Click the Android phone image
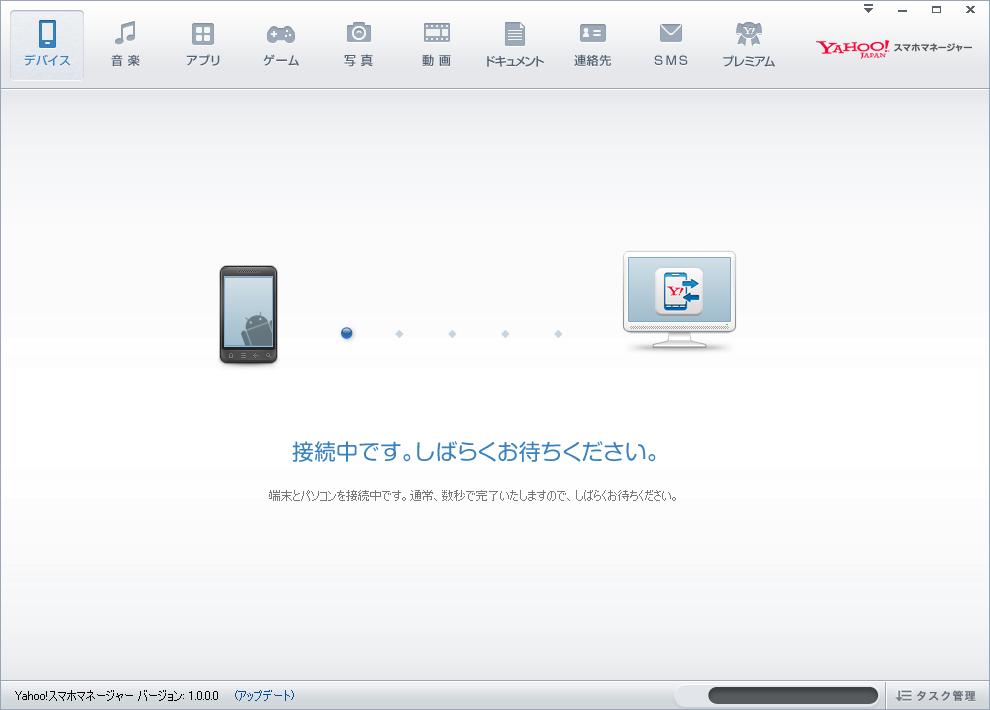Image resolution: width=990 pixels, height=710 pixels. pyautogui.click(x=248, y=314)
